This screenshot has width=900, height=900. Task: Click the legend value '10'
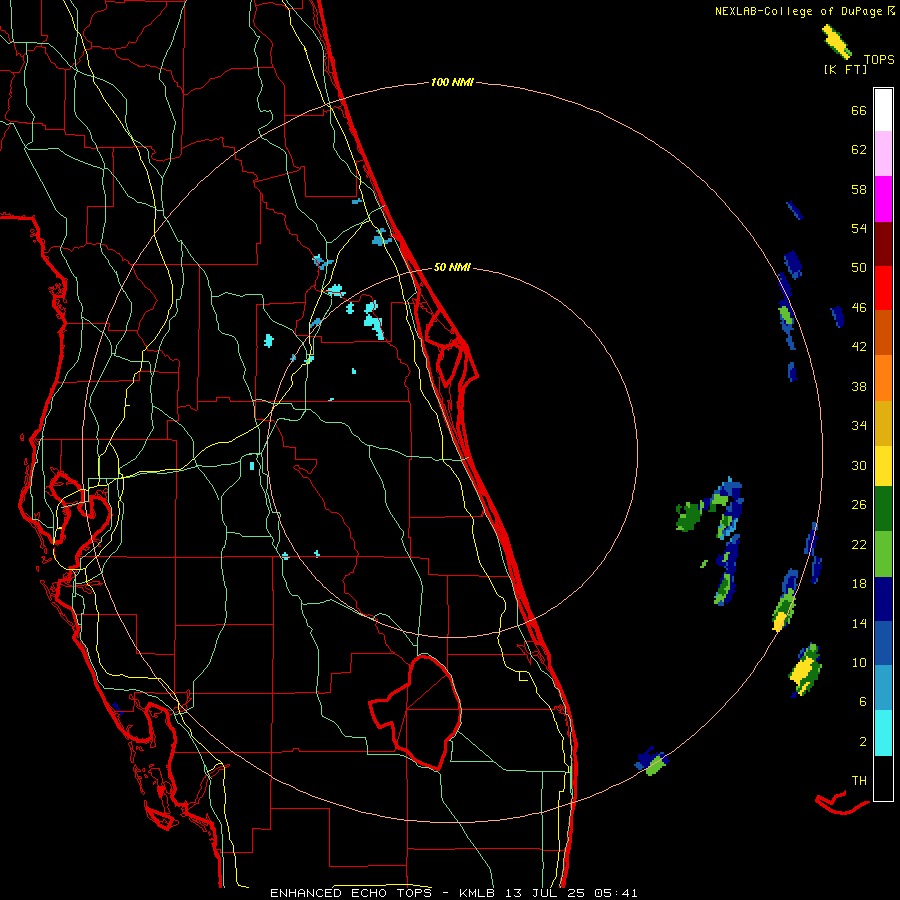pos(859,663)
